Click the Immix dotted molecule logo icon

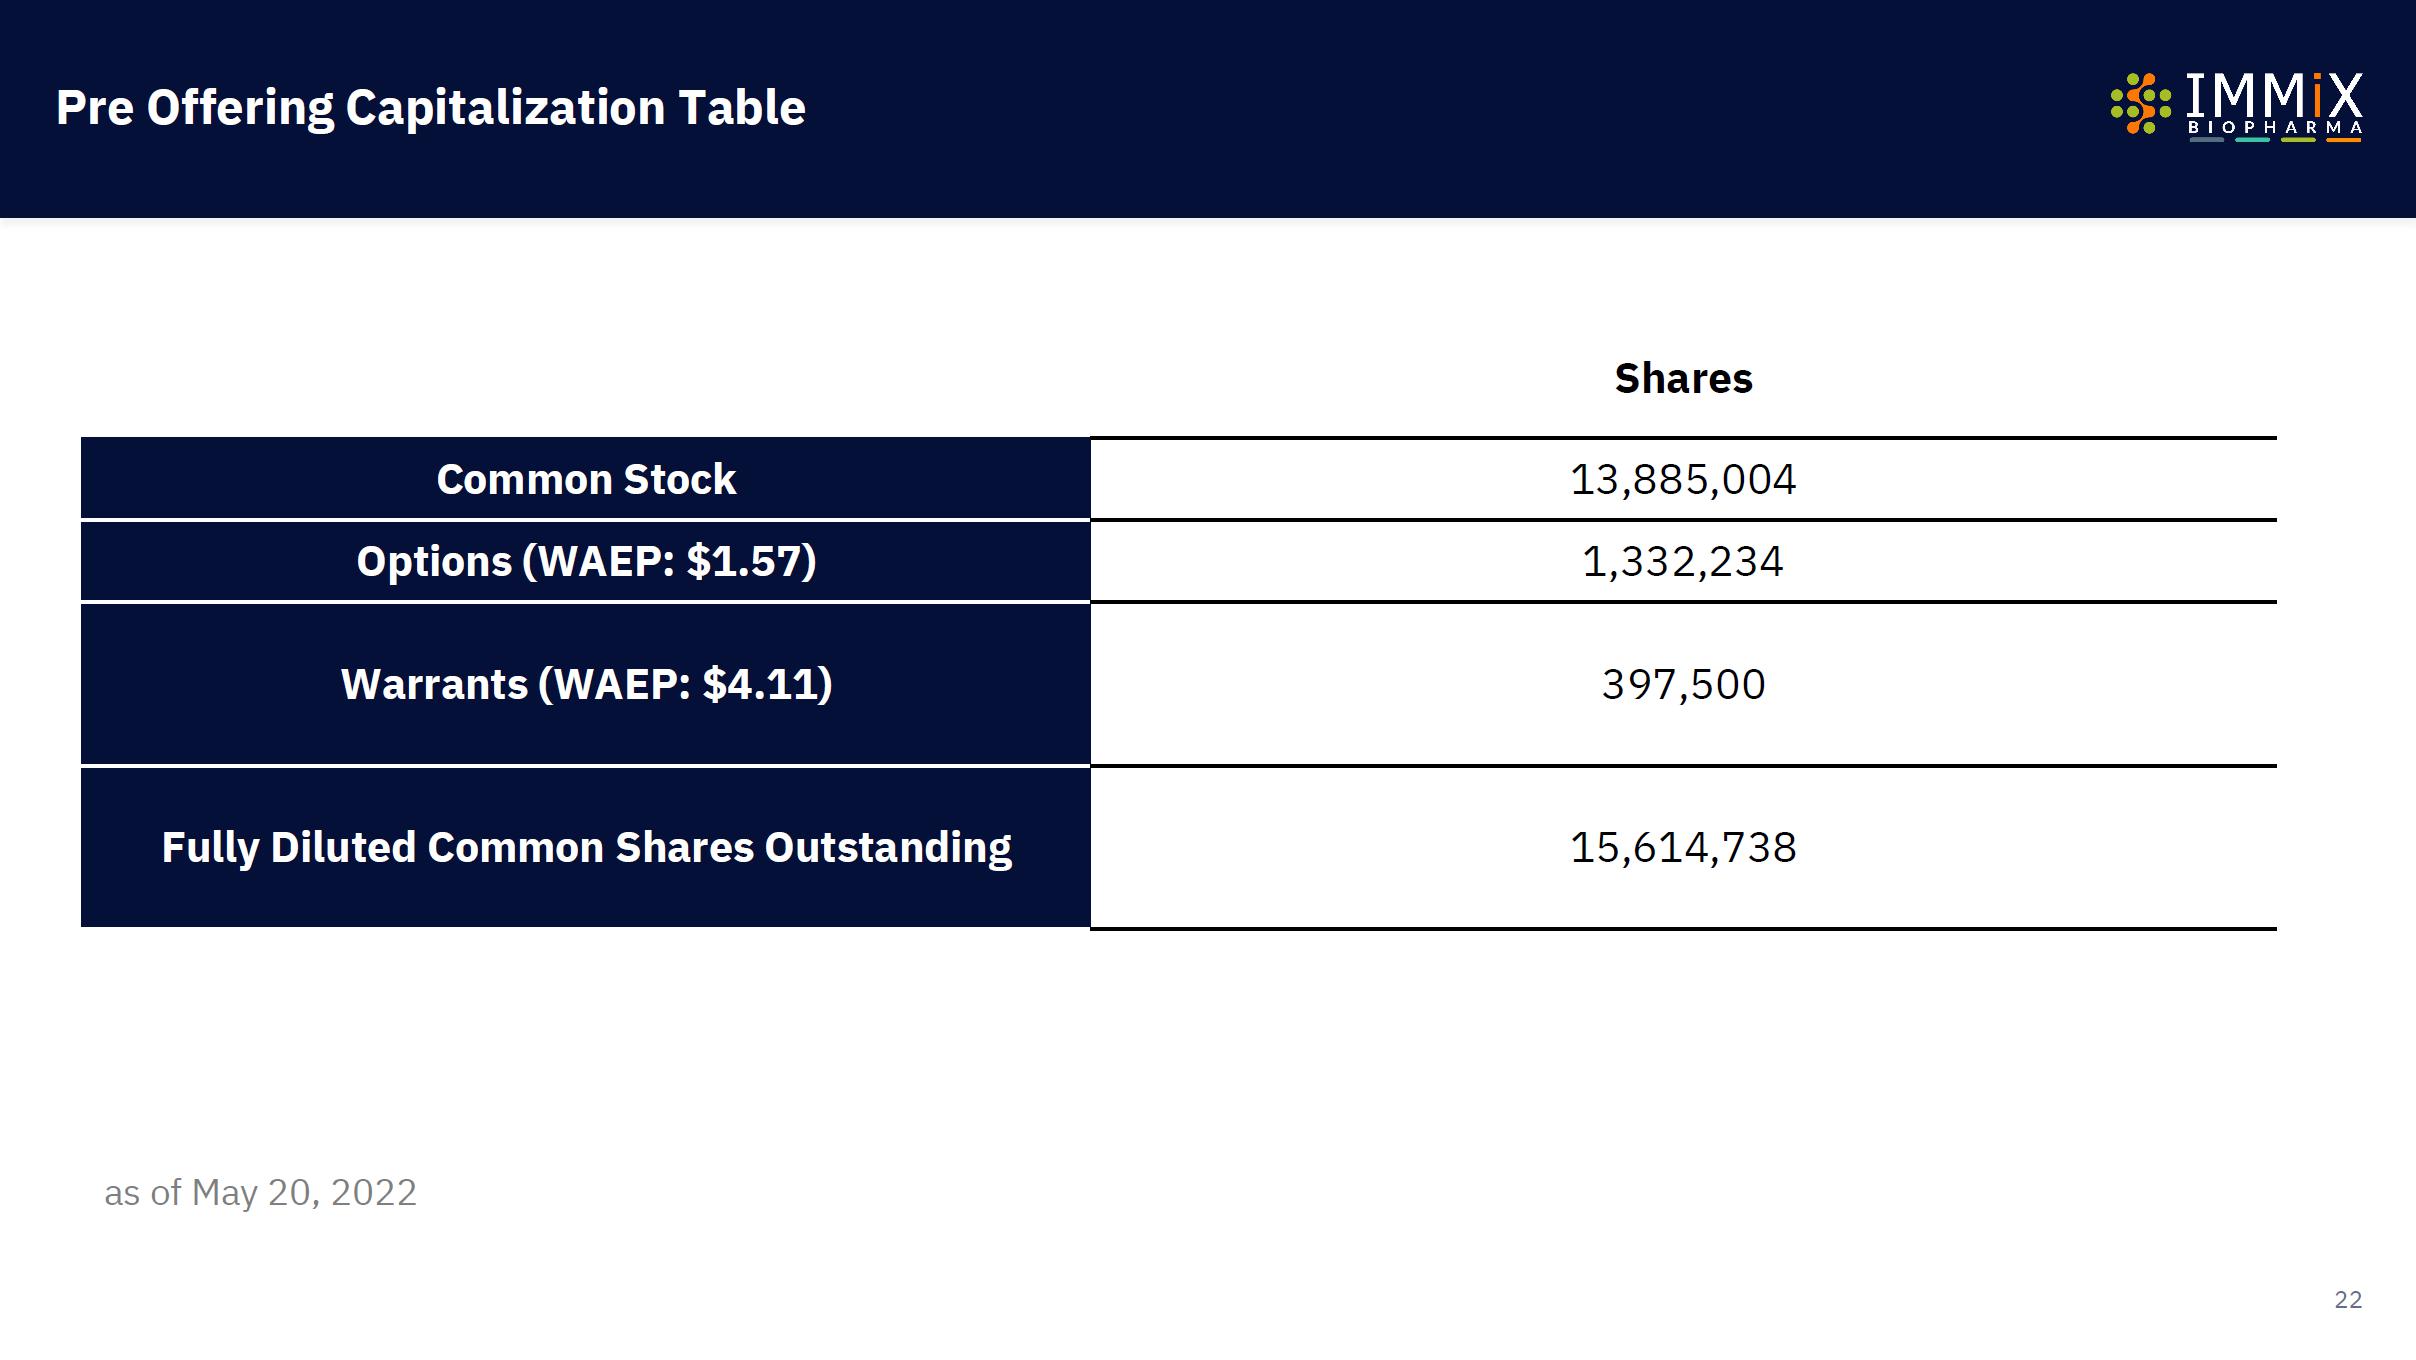[x=2141, y=103]
